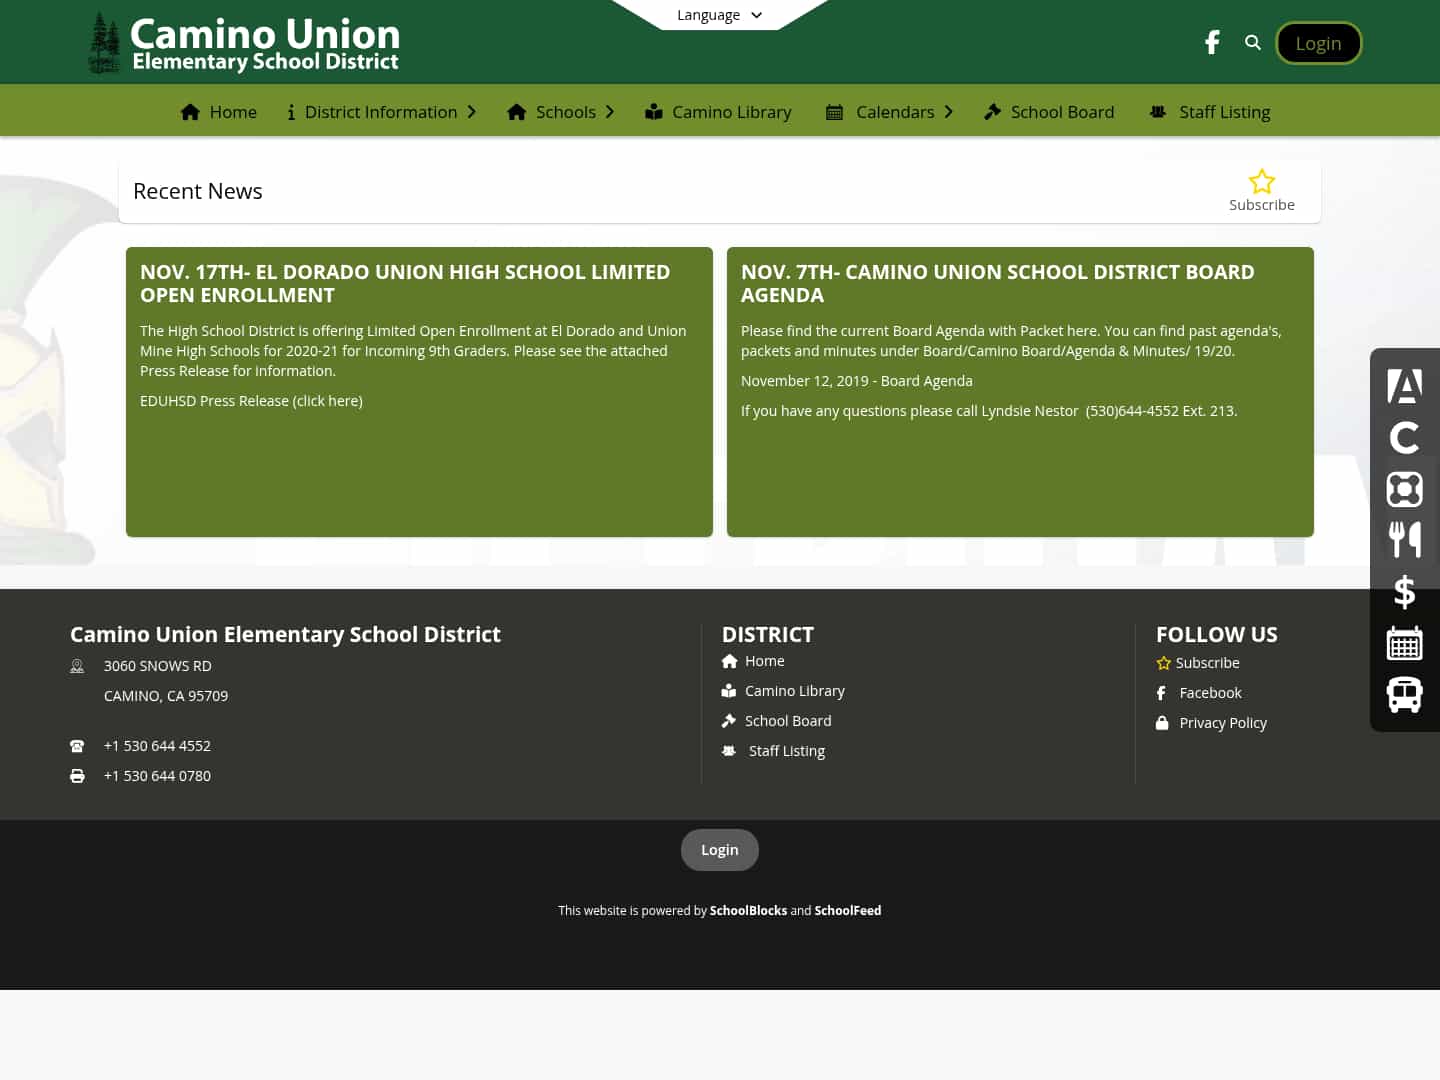
Task: Open the search magnifier icon in header
Action: [1252, 42]
